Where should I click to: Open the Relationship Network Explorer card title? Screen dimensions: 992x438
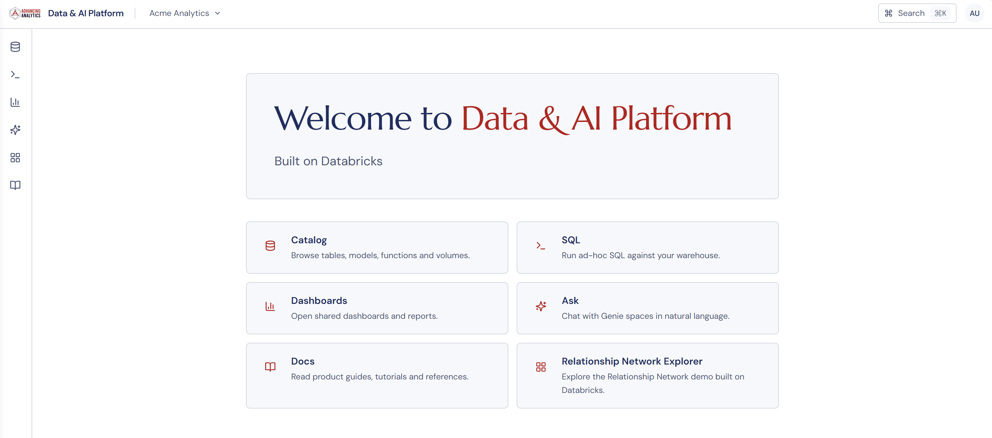pyautogui.click(x=632, y=361)
